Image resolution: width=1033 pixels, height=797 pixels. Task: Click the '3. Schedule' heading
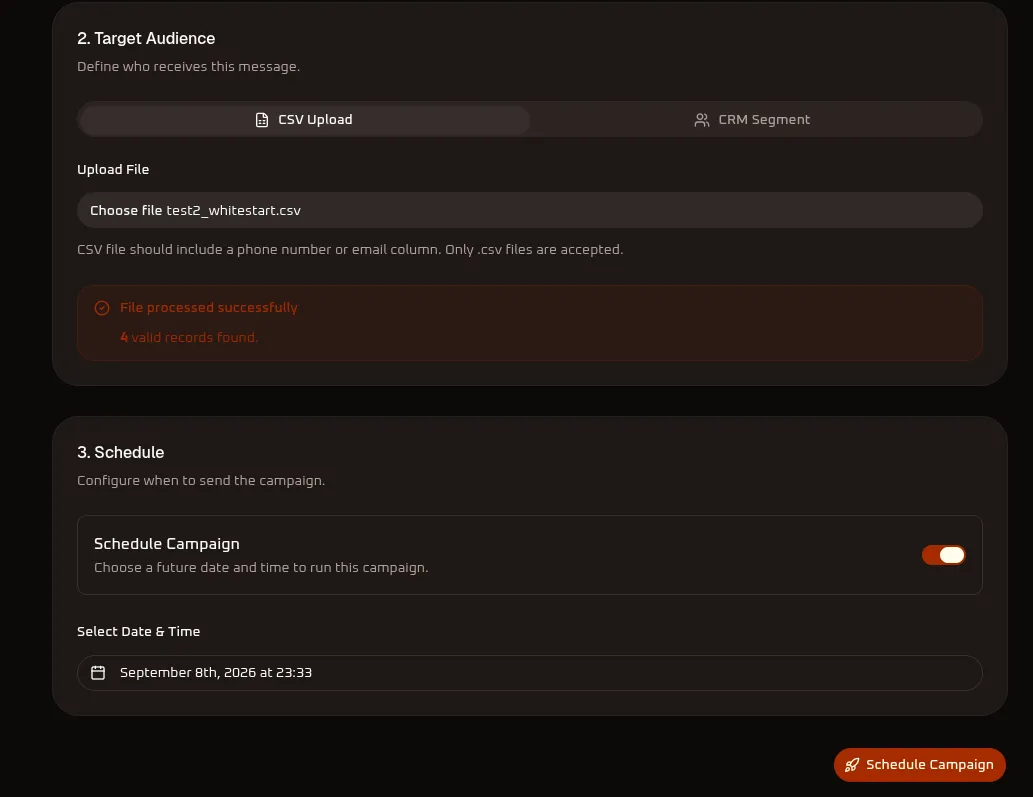pyautogui.click(x=121, y=452)
